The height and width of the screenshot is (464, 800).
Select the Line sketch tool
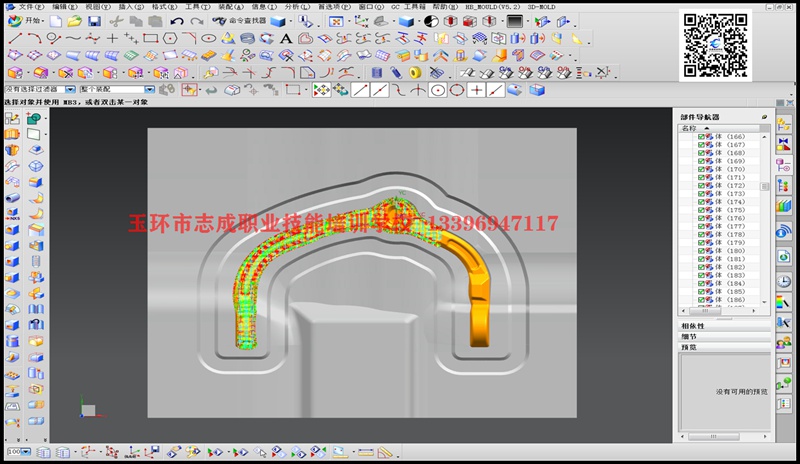tap(15, 38)
